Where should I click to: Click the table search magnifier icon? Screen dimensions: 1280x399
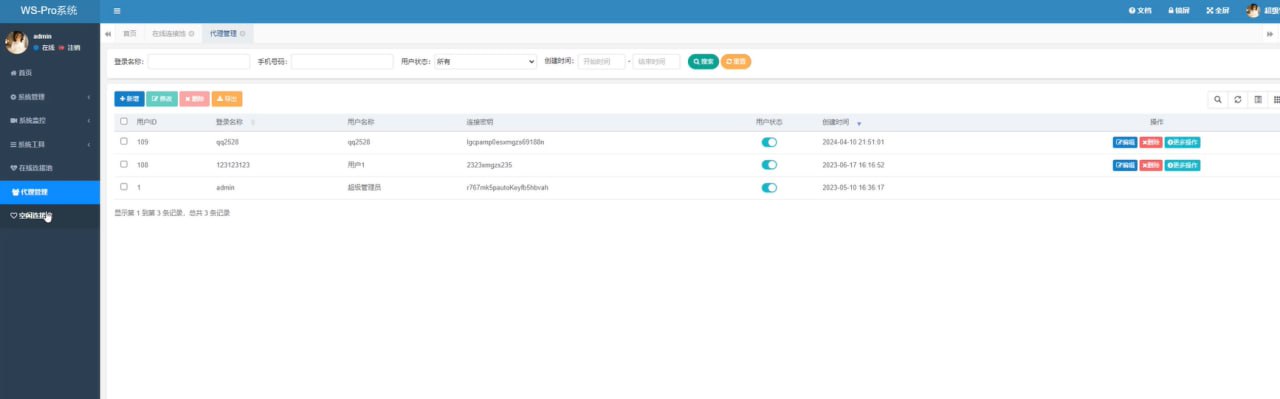pos(1217,99)
